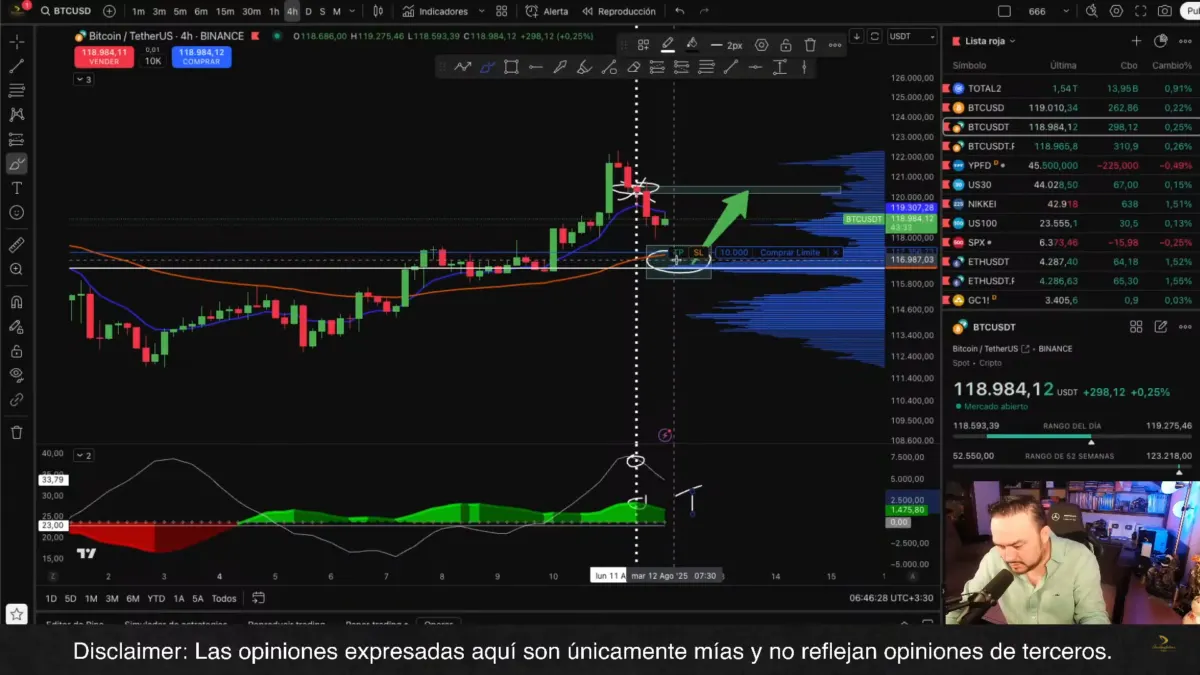Image resolution: width=1200 pixels, height=675 pixels.
Task: Change drawing fill background color
Action: tap(691, 45)
